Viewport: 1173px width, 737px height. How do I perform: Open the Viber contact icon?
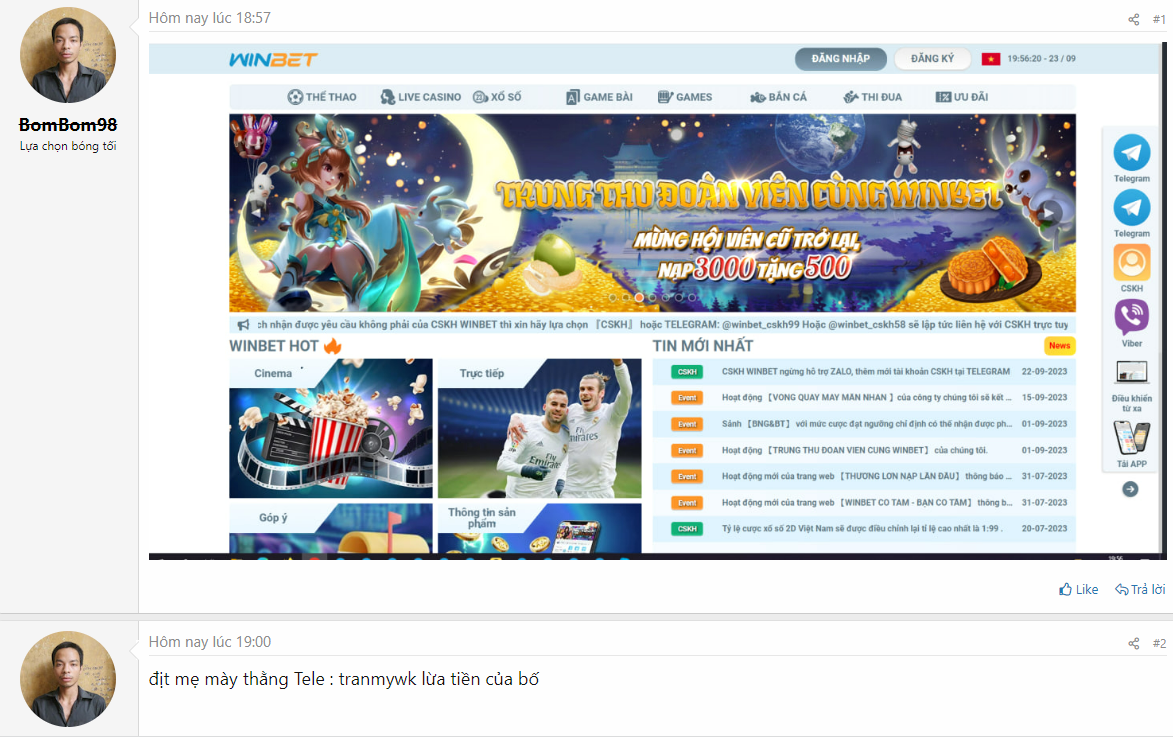(x=1131, y=317)
